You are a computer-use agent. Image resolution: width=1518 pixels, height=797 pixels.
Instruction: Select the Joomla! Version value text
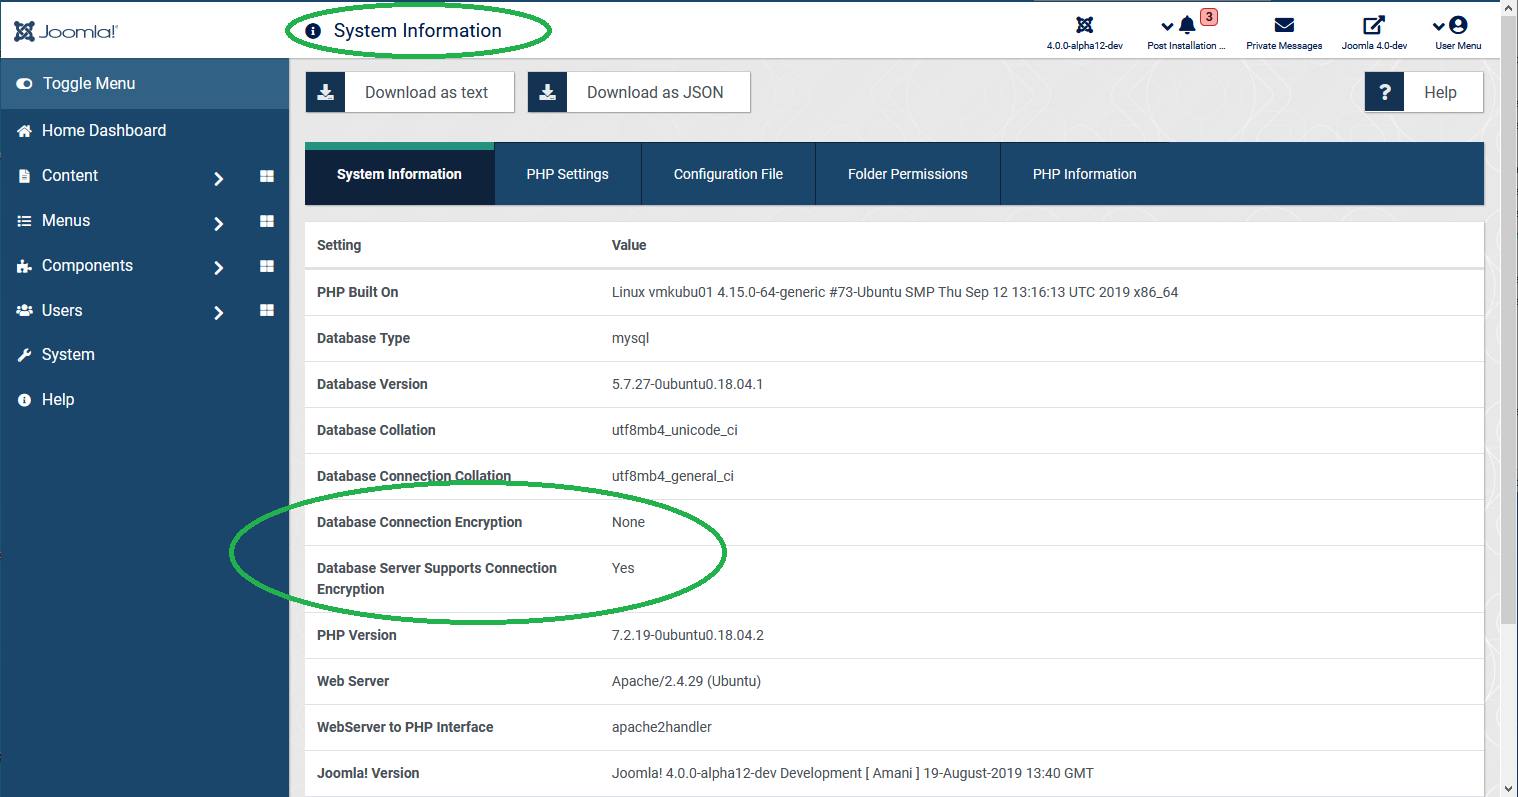coord(853,773)
